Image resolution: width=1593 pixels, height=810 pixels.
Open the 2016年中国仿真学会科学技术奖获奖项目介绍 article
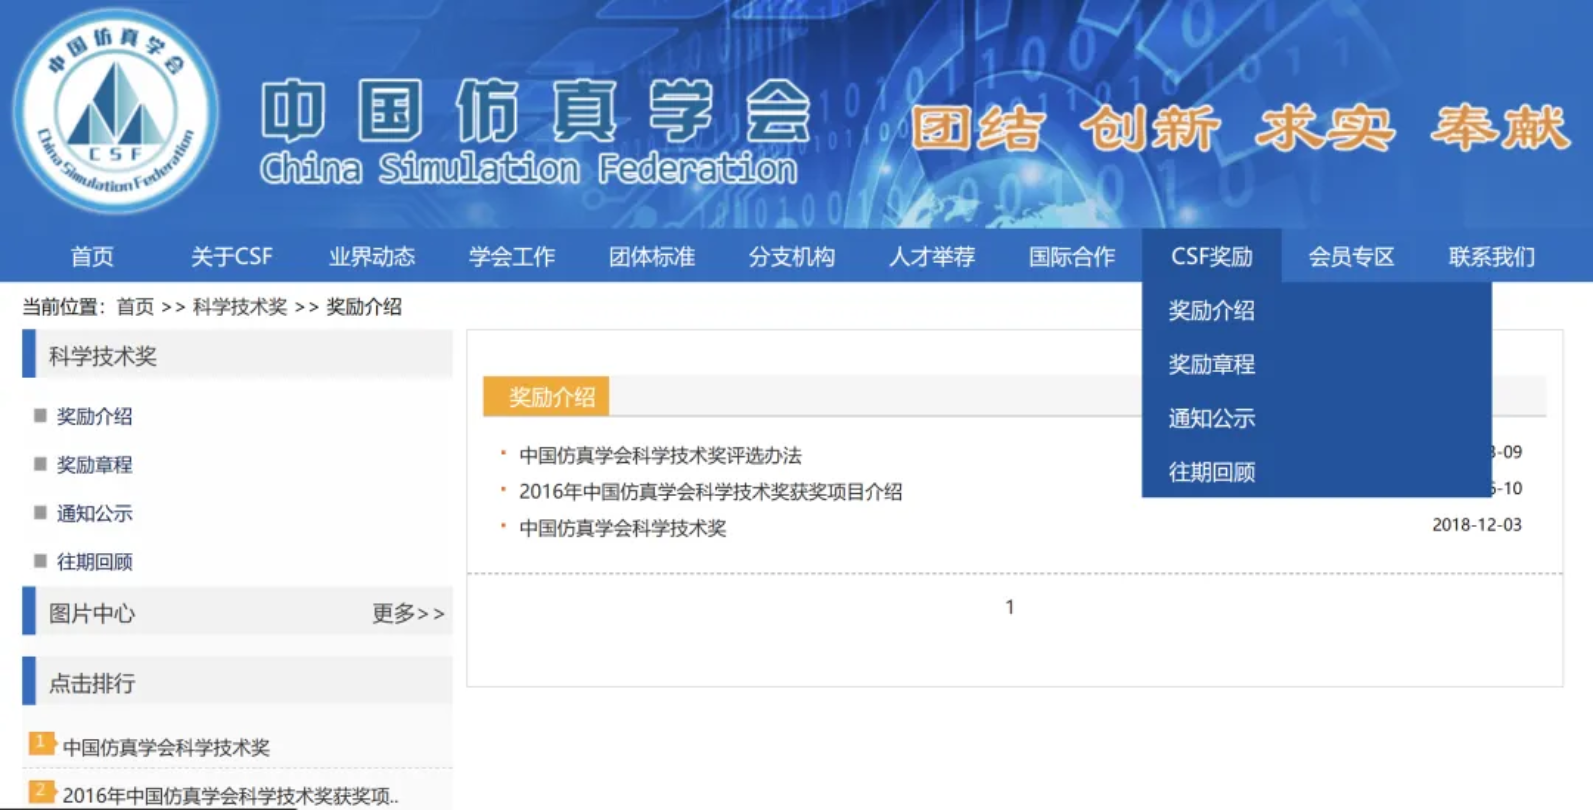tap(710, 492)
